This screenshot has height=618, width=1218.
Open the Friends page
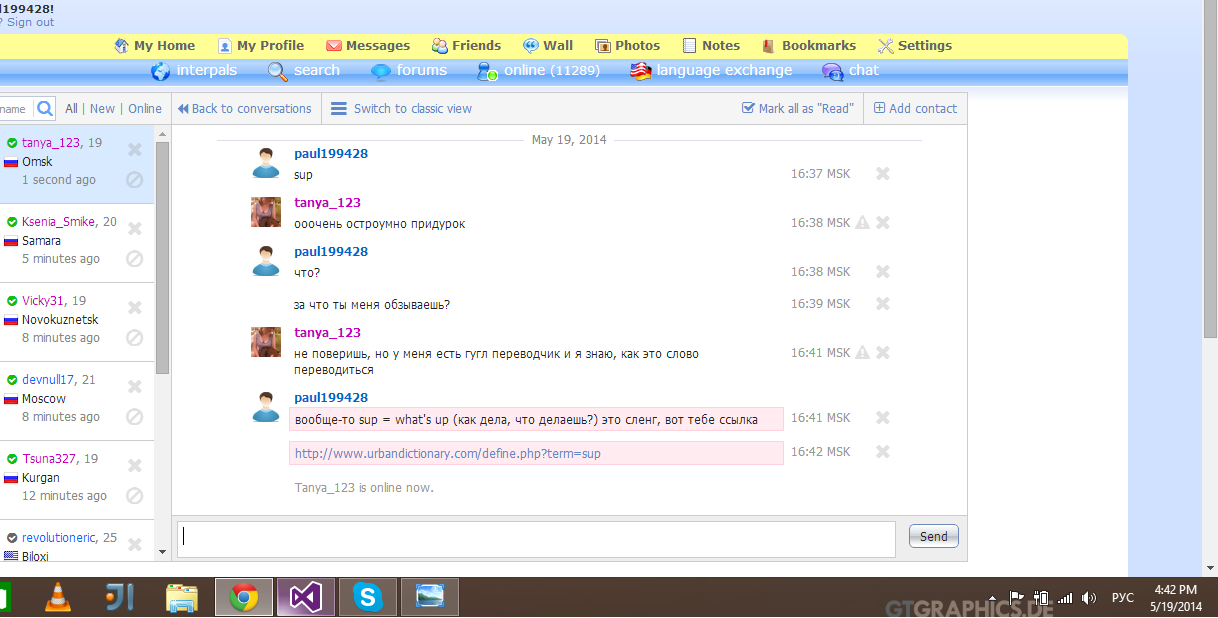click(x=466, y=46)
